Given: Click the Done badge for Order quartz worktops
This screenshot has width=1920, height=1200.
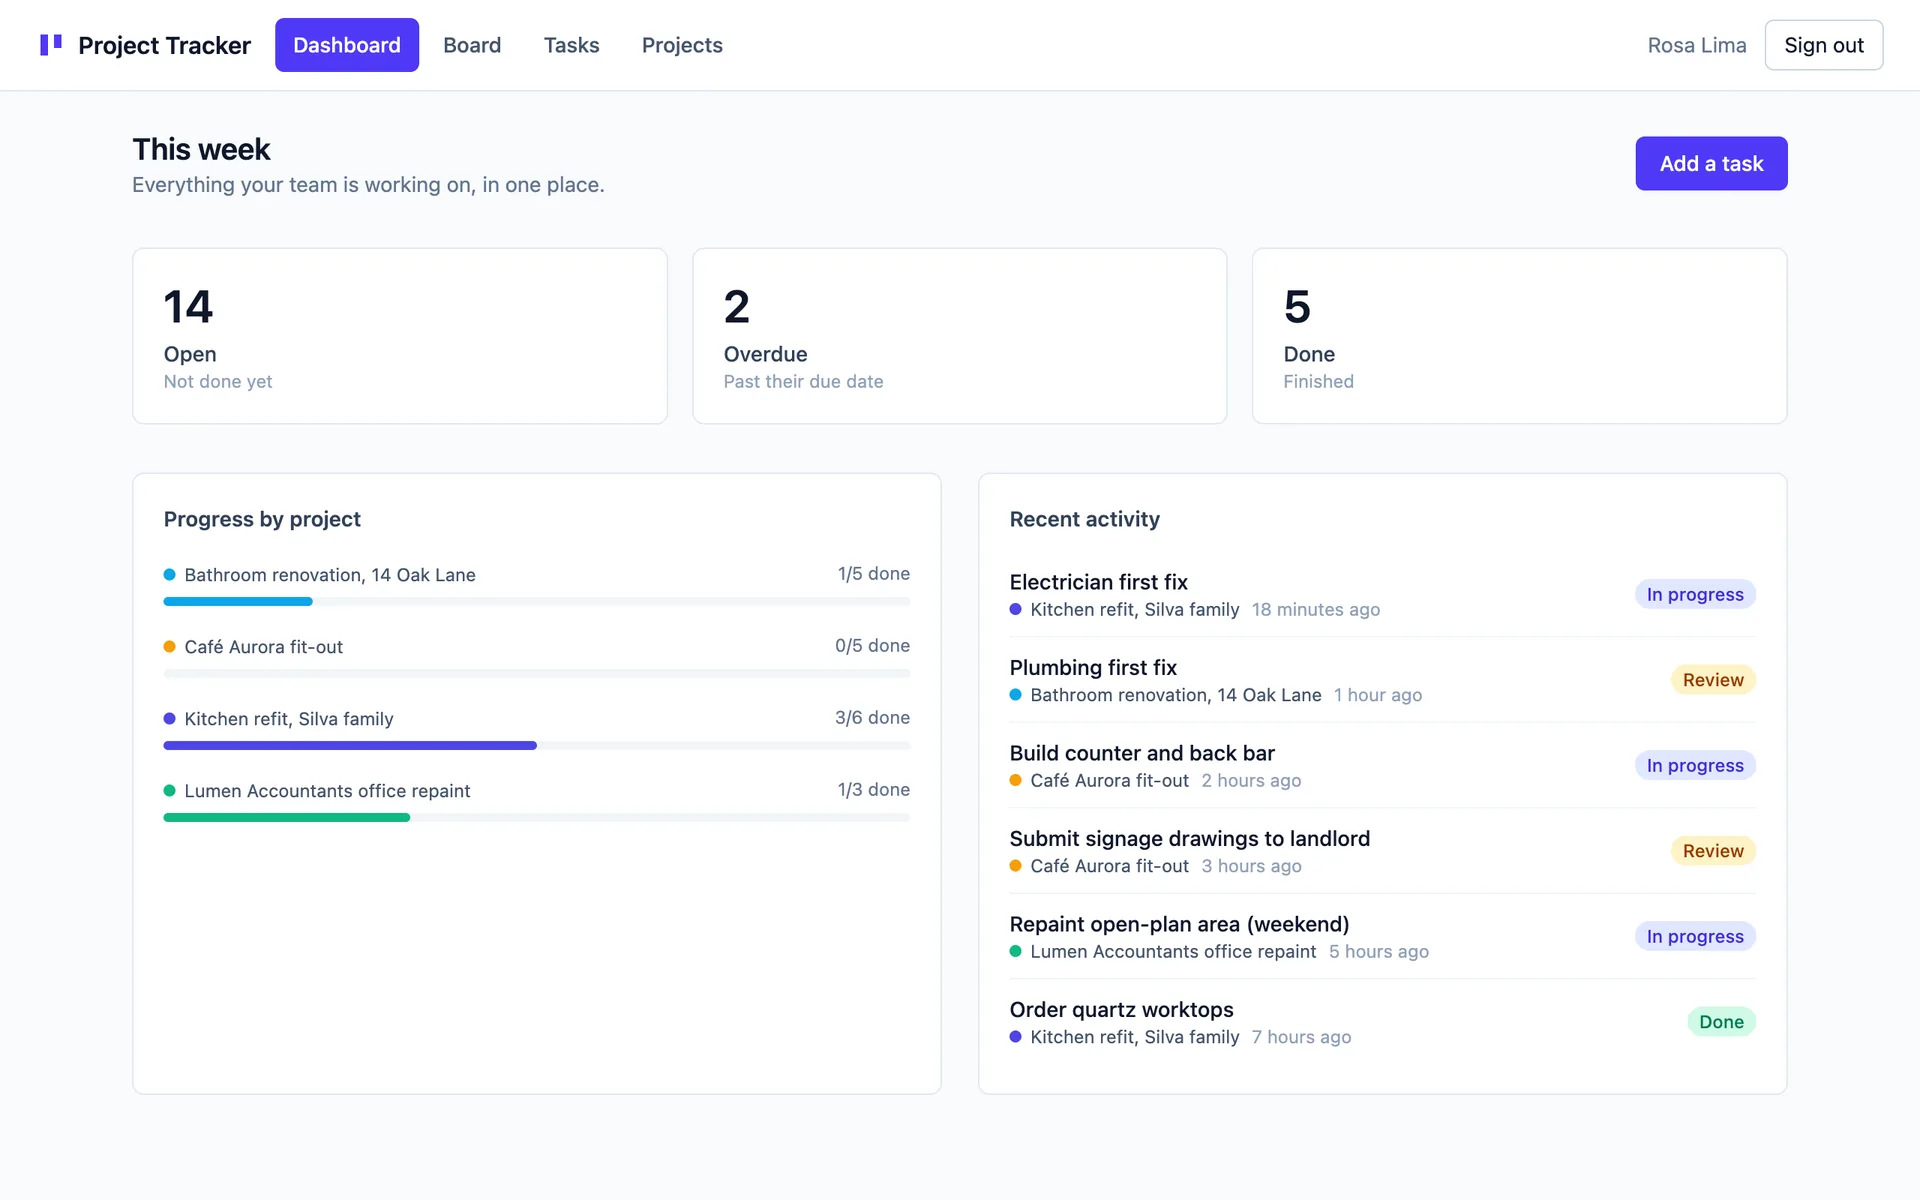Looking at the screenshot, I should (1721, 1022).
